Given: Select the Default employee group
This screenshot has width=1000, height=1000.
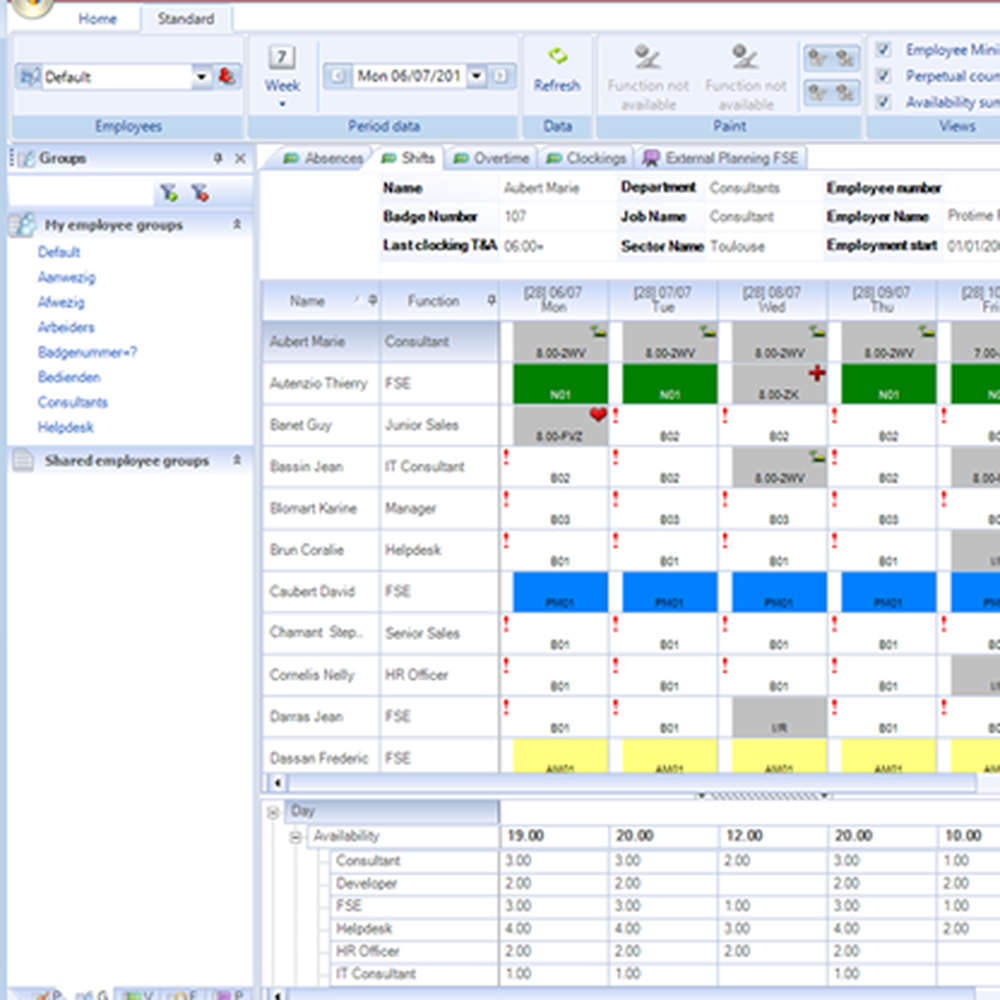Looking at the screenshot, I should [59, 252].
